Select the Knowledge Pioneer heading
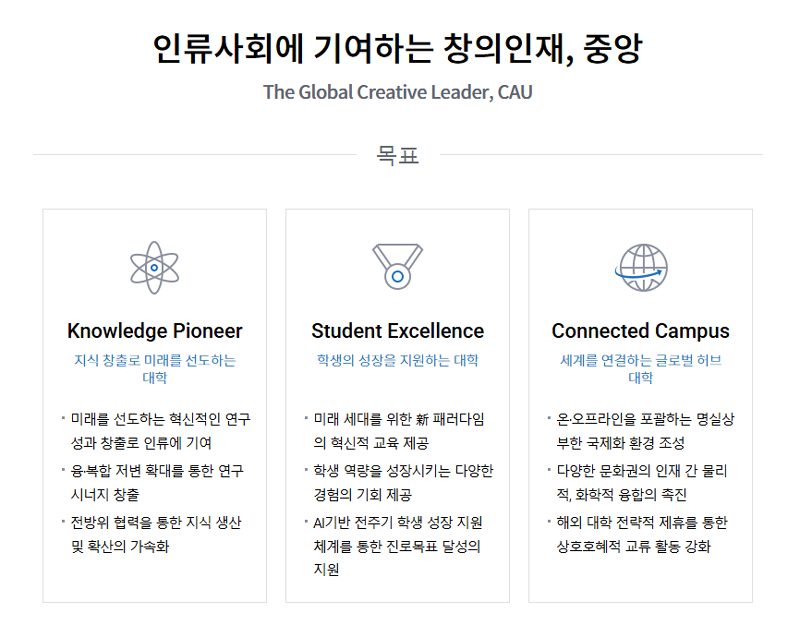The height and width of the screenshot is (625, 800). (x=155, y=331)
